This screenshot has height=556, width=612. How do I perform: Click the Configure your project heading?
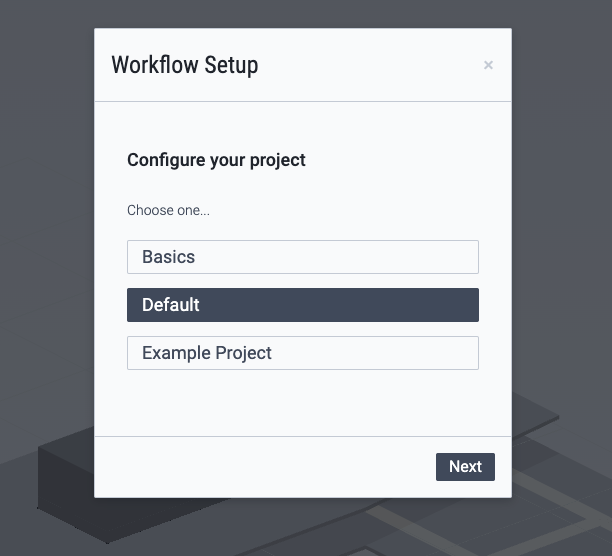pyautogui.click(x=216, y=160)
